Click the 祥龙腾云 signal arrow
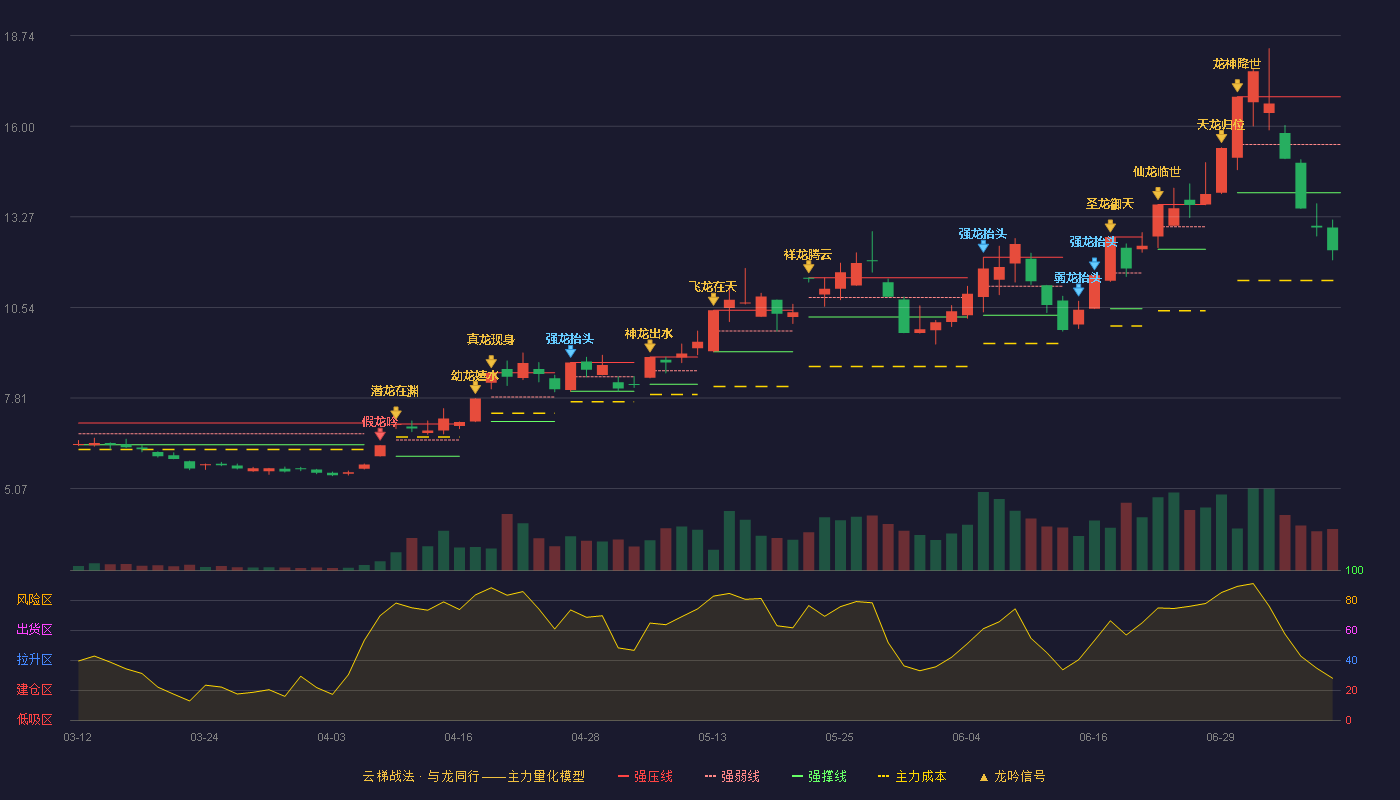Image resolution: width=1400 pixels, height=800 pixels. 808,267
